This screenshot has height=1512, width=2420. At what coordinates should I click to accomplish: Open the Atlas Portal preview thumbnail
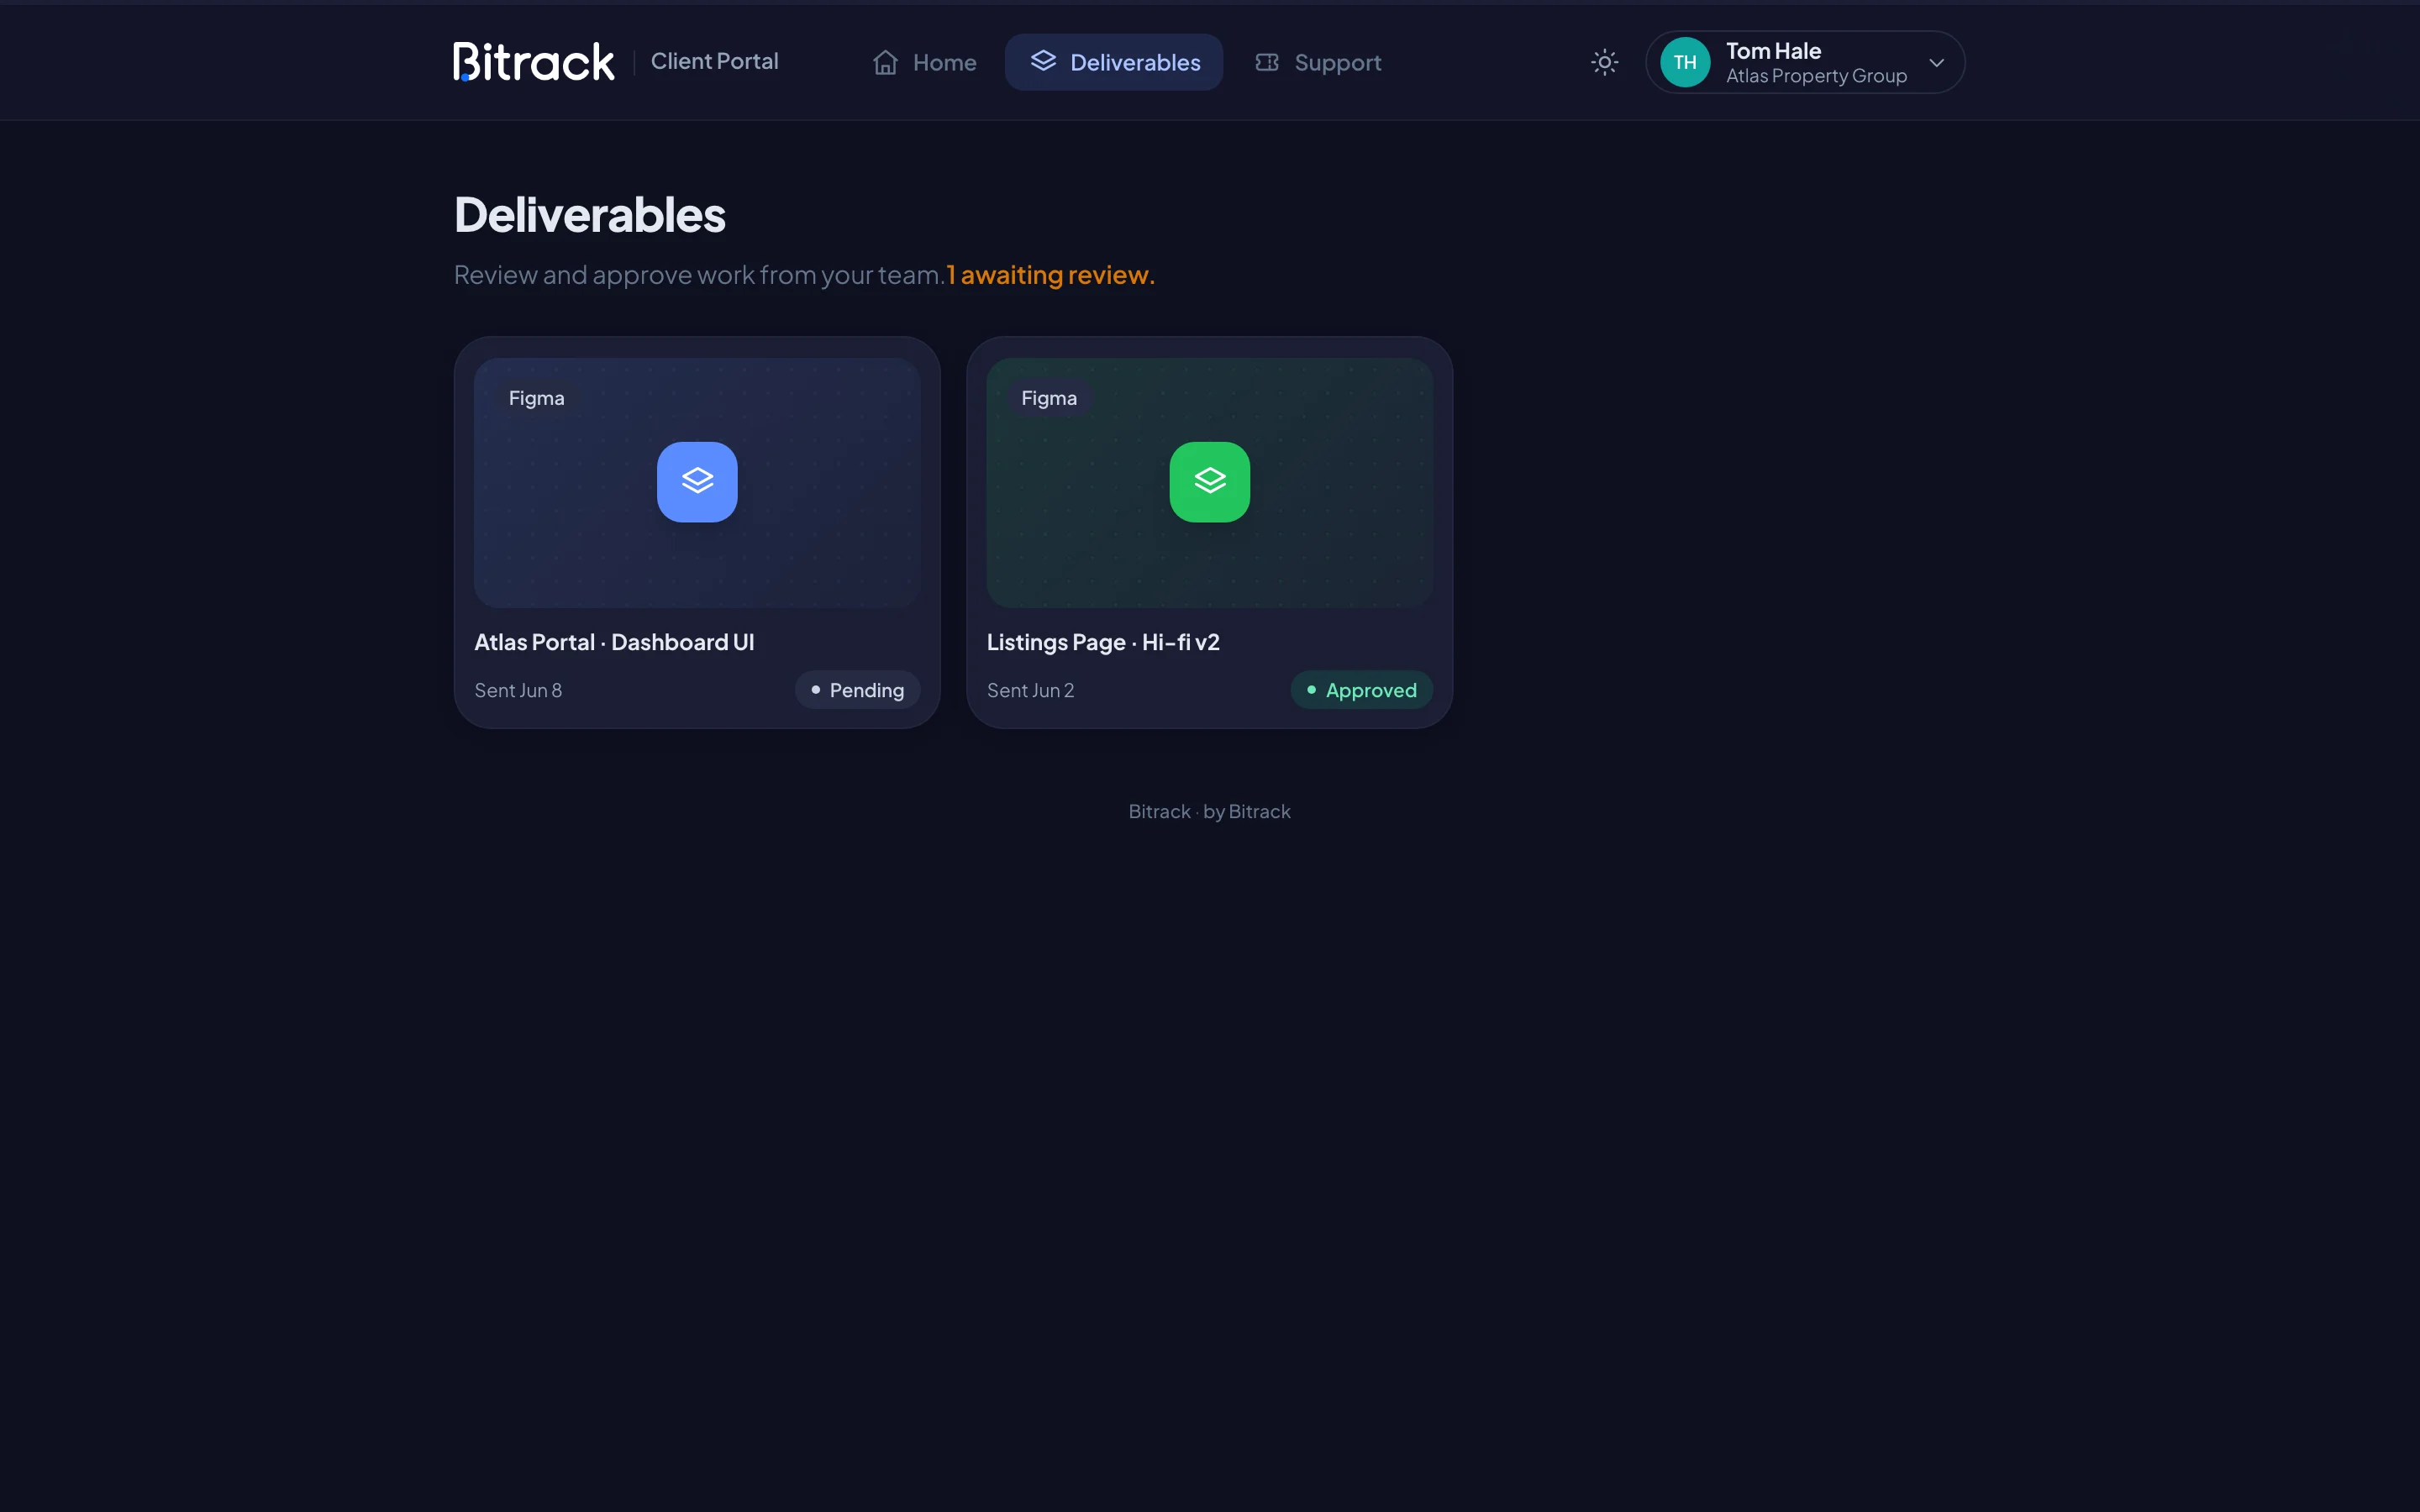pos(697,482)
